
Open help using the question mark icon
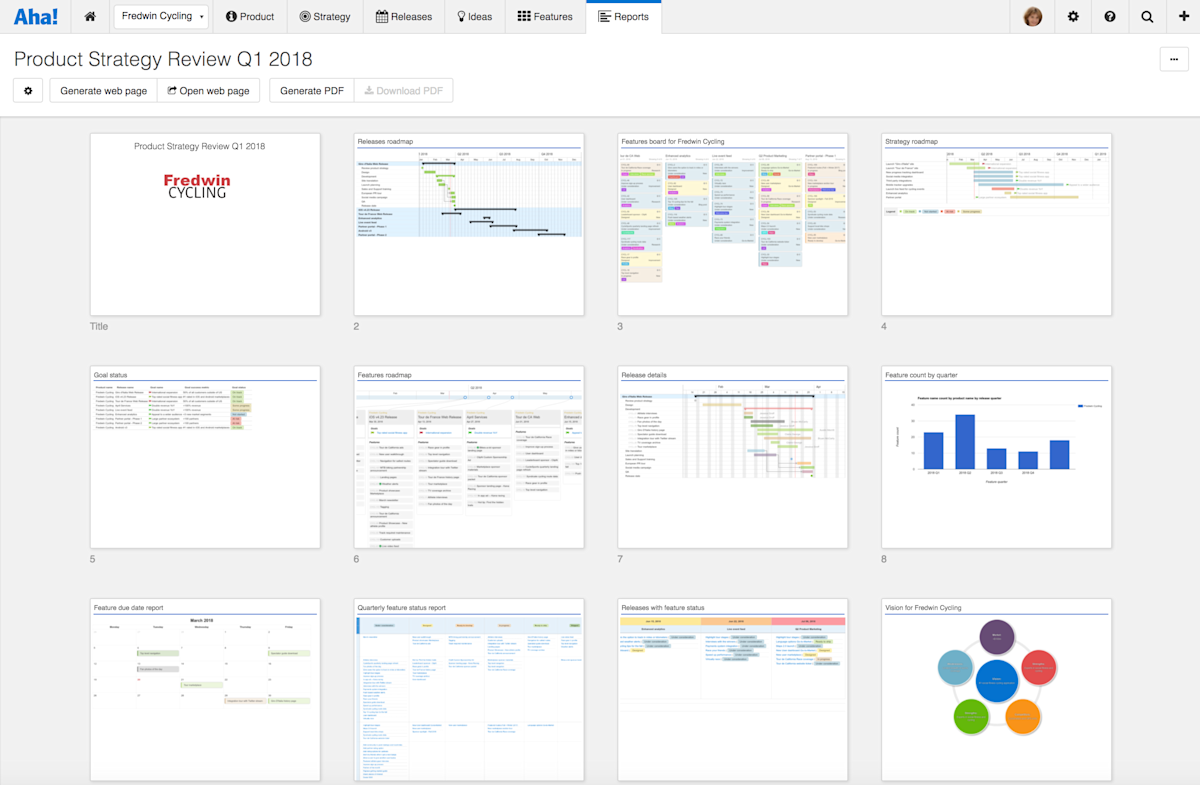pyautogui.click(x=1109, y=16)
